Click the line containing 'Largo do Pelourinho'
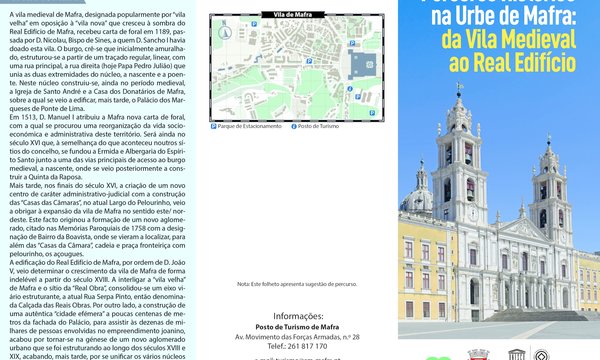 tap(97, 203)
